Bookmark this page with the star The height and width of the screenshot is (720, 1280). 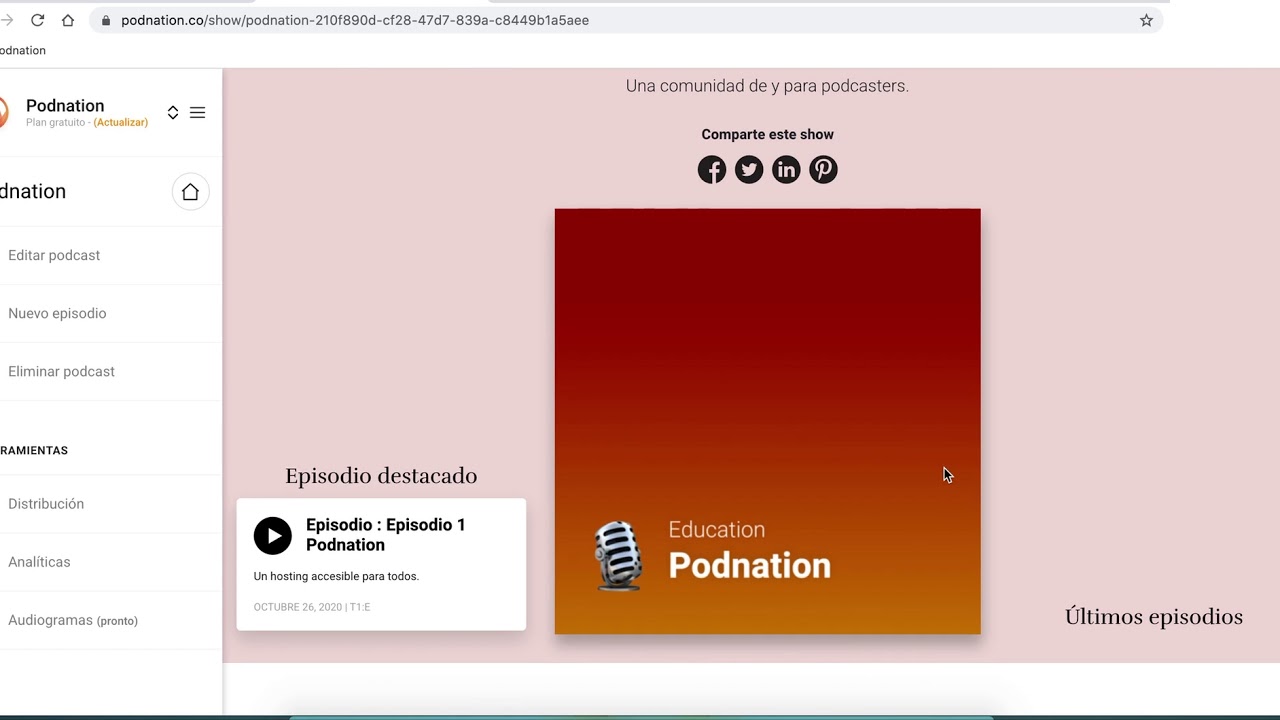1146,20
